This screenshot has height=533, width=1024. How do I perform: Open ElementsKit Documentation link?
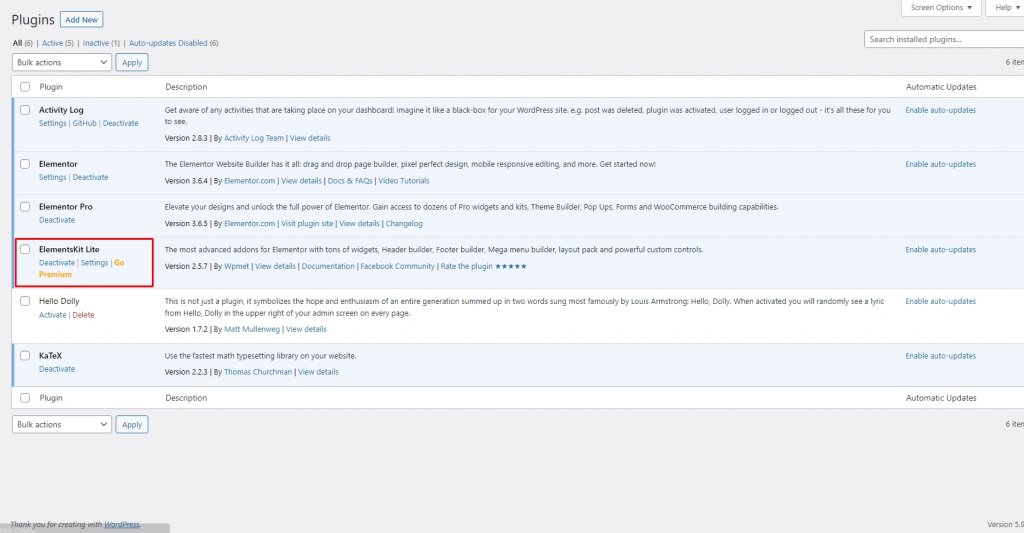(328, 266)
